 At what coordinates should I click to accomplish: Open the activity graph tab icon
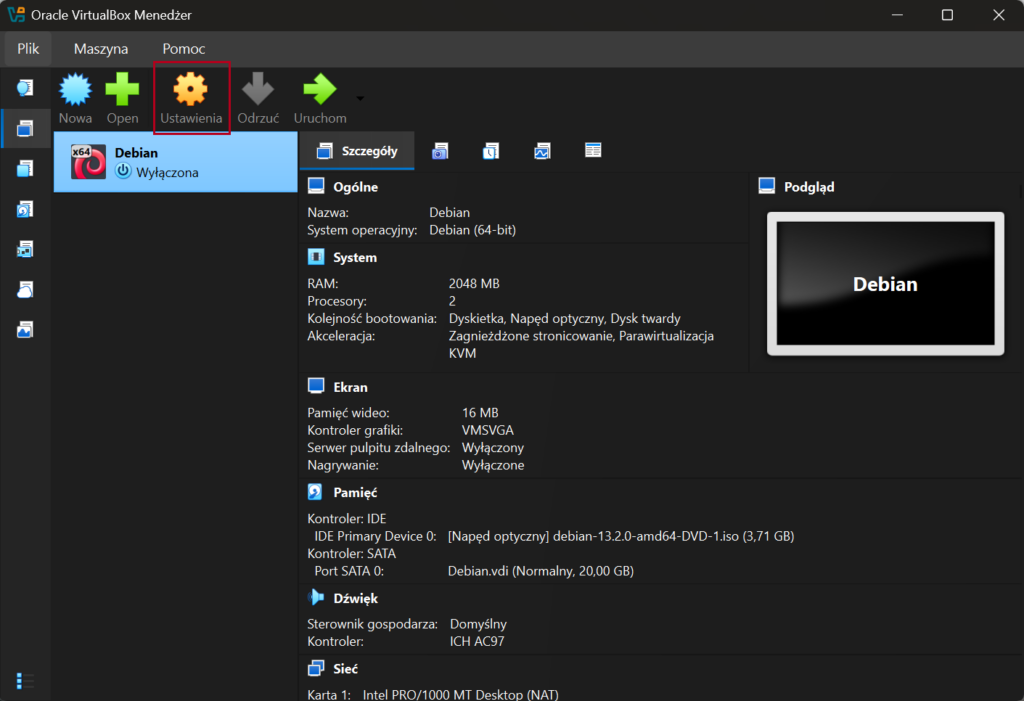tap(542, 152)
